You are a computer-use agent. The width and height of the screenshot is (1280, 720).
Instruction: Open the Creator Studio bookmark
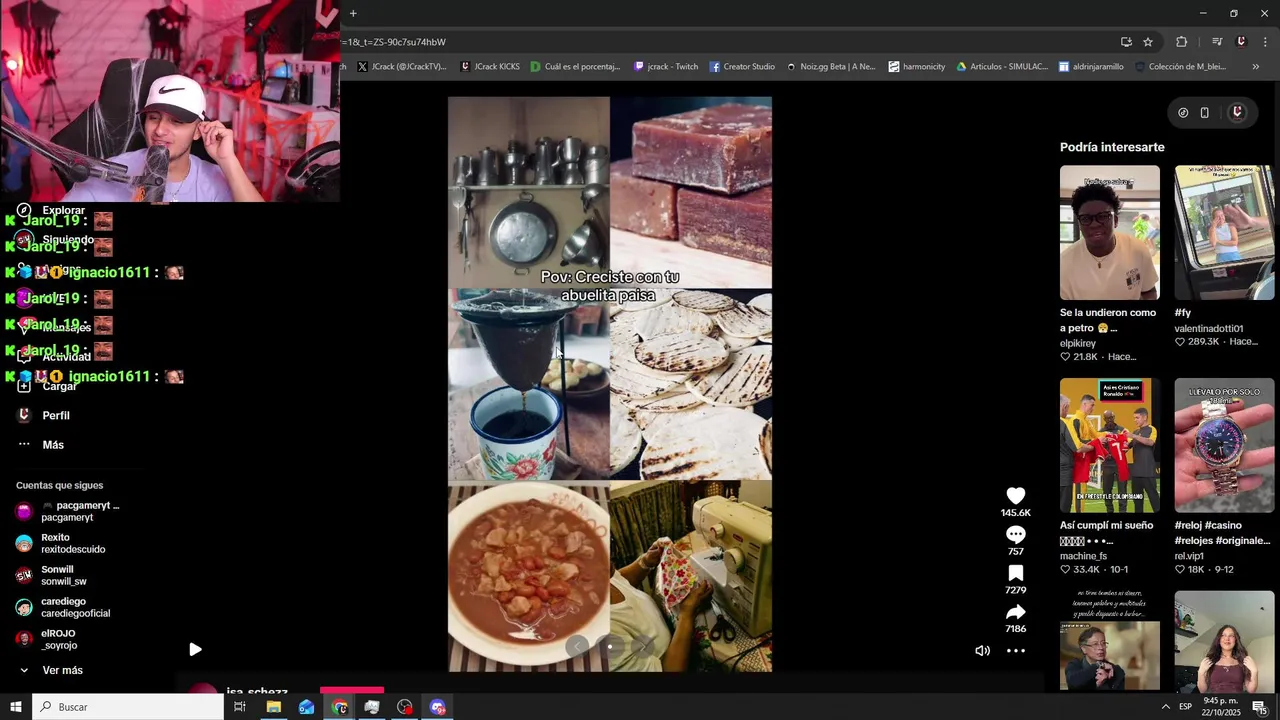tap(742, 67)
